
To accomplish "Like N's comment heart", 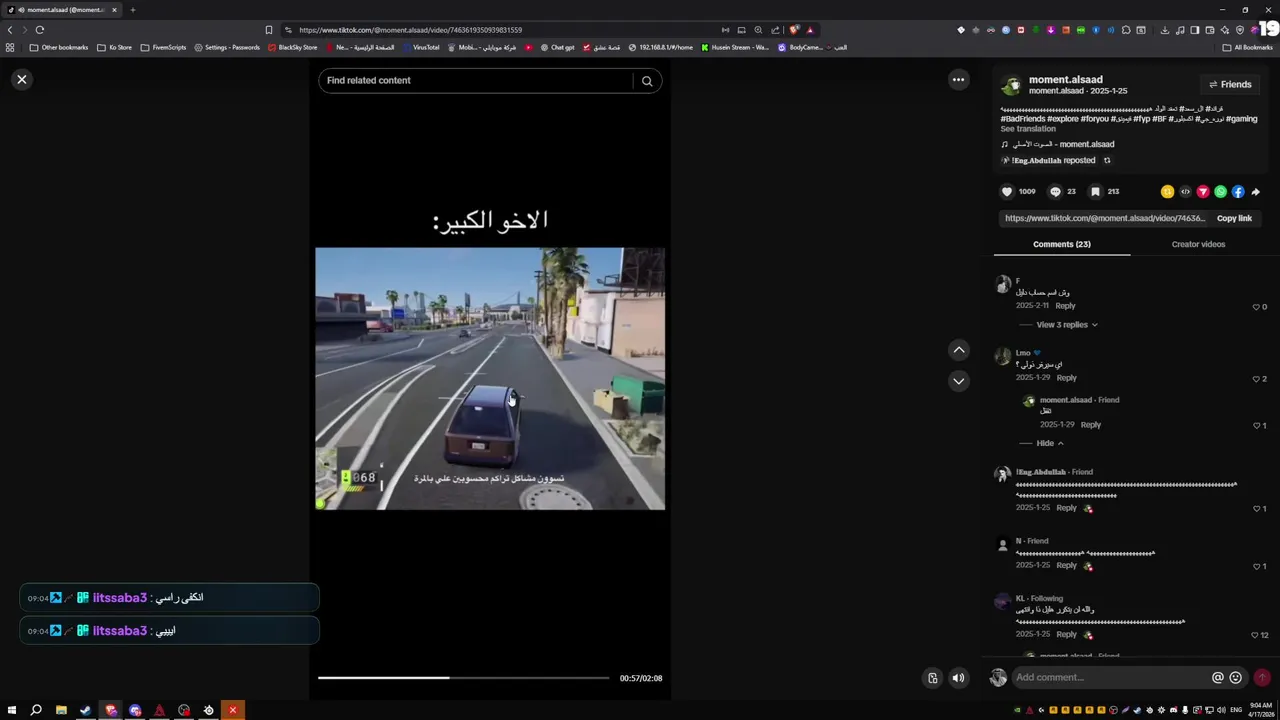I will (1256, 566).
